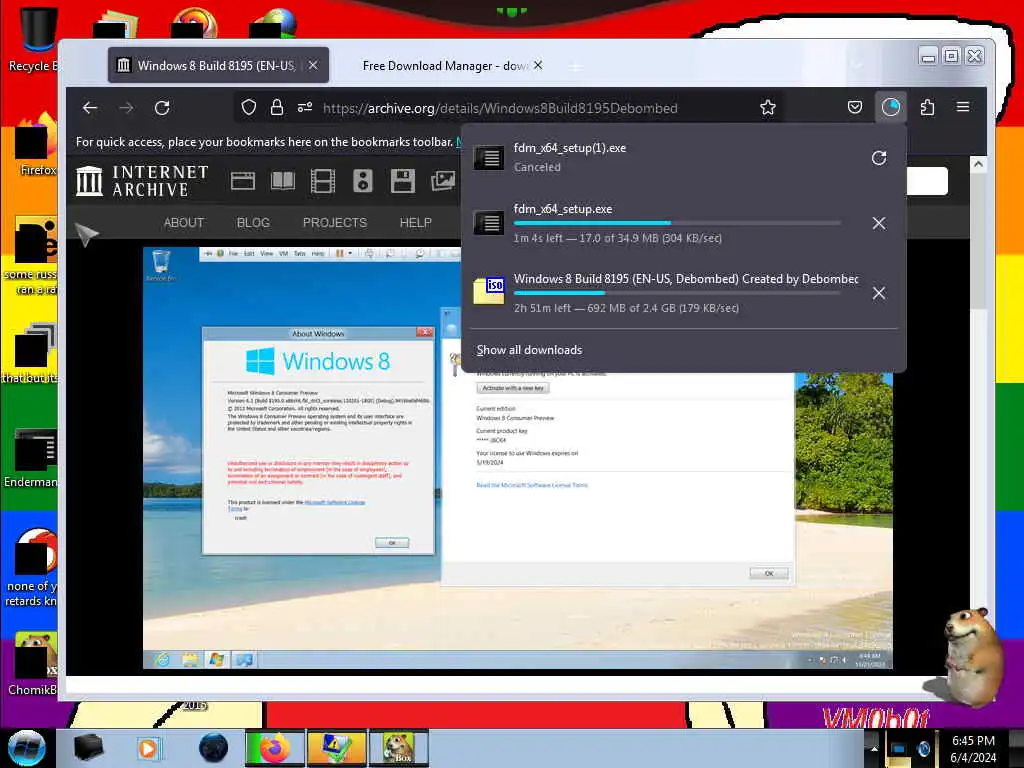Image resolution: width=1024 pixels, height=768 pixels.
Task: Click Show all downloads
Action: coord(530,350)
